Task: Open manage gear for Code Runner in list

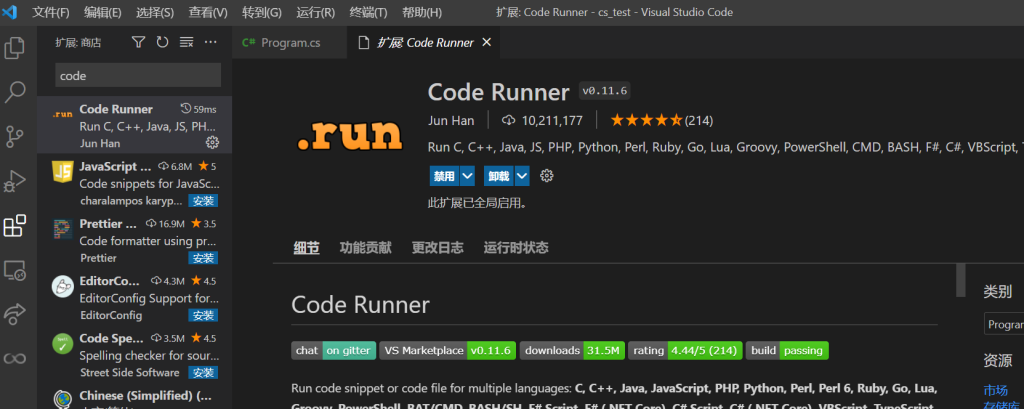Action: click(x=212, y=142)
